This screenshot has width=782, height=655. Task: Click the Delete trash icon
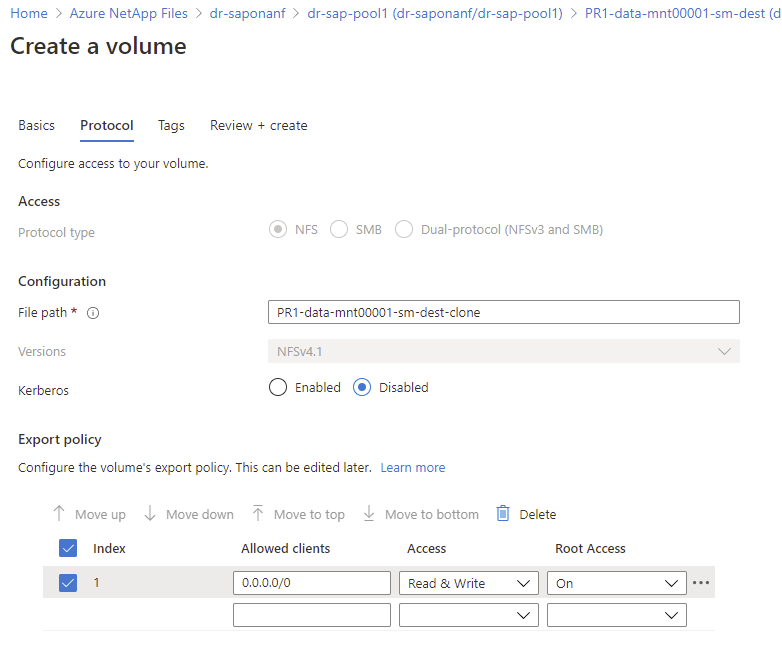(504, 514)
